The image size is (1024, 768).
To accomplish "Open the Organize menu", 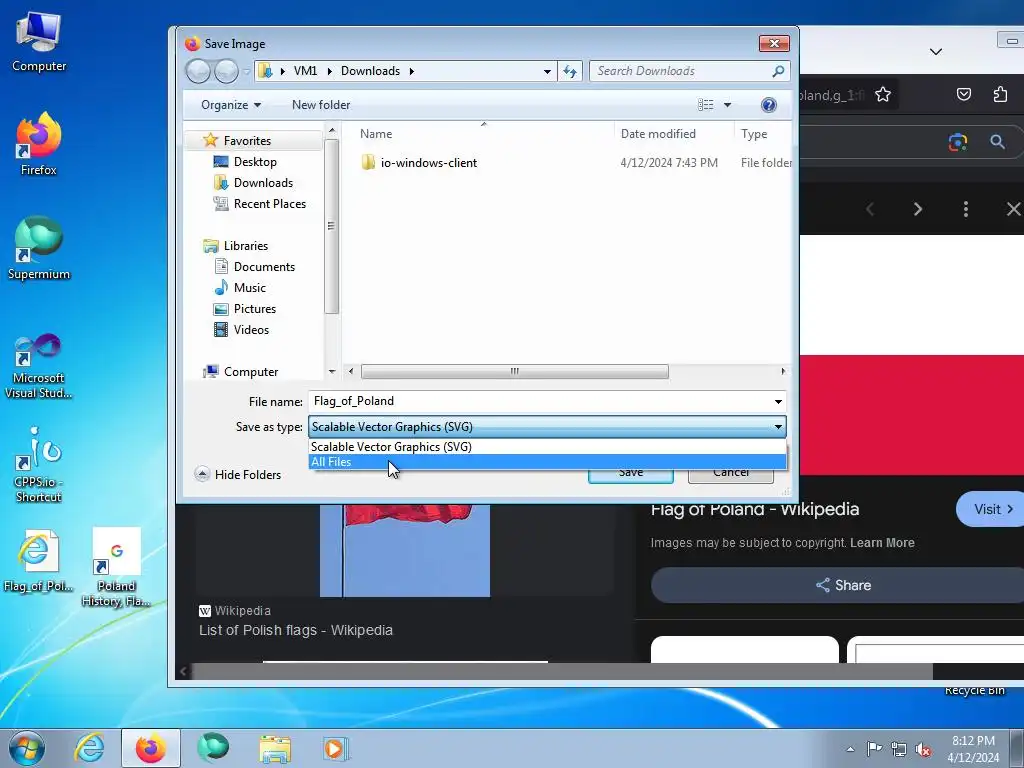I will click(x=231, y=104).
